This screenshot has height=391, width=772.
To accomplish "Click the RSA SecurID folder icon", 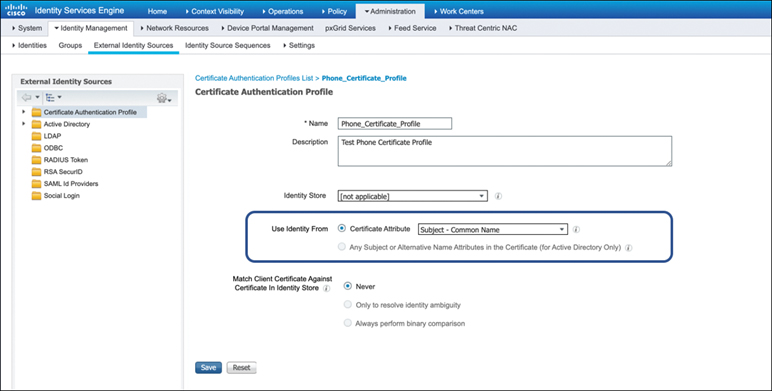I will (36, 172).
